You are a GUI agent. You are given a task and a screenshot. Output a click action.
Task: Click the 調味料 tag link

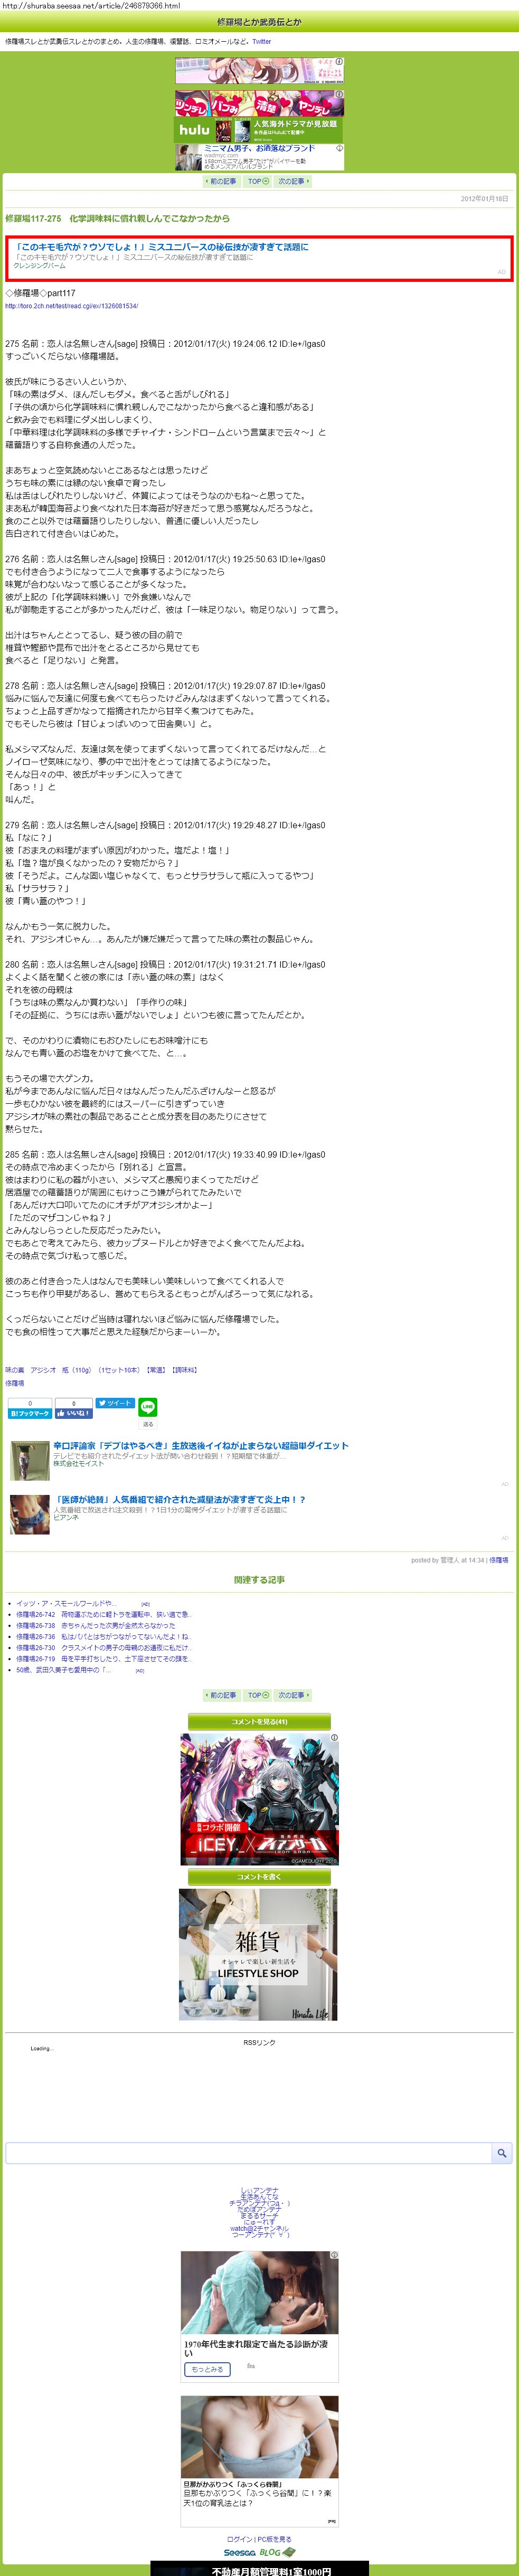[185, 1370]
